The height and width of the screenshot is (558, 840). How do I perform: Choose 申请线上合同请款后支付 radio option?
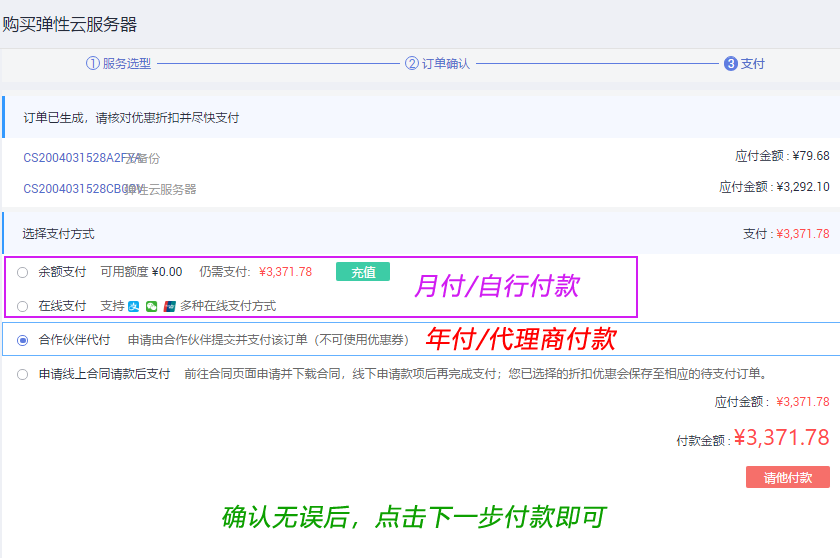point(23,374)
